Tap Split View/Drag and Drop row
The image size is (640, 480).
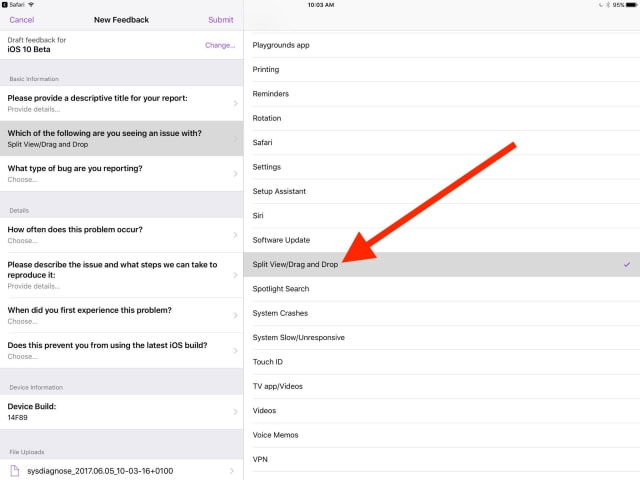pos(442,264)
